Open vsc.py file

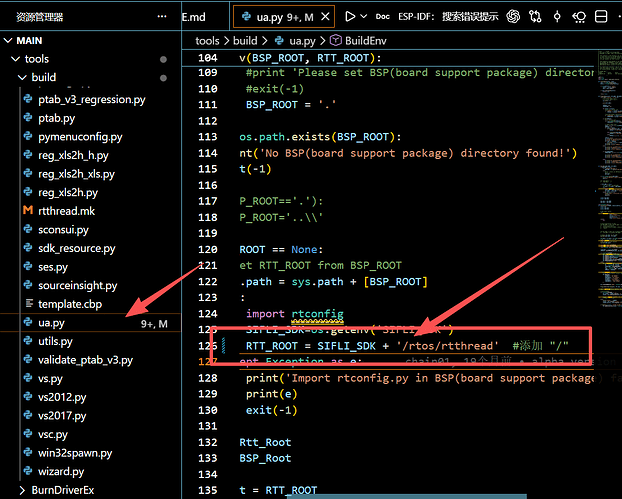(53, 434)
